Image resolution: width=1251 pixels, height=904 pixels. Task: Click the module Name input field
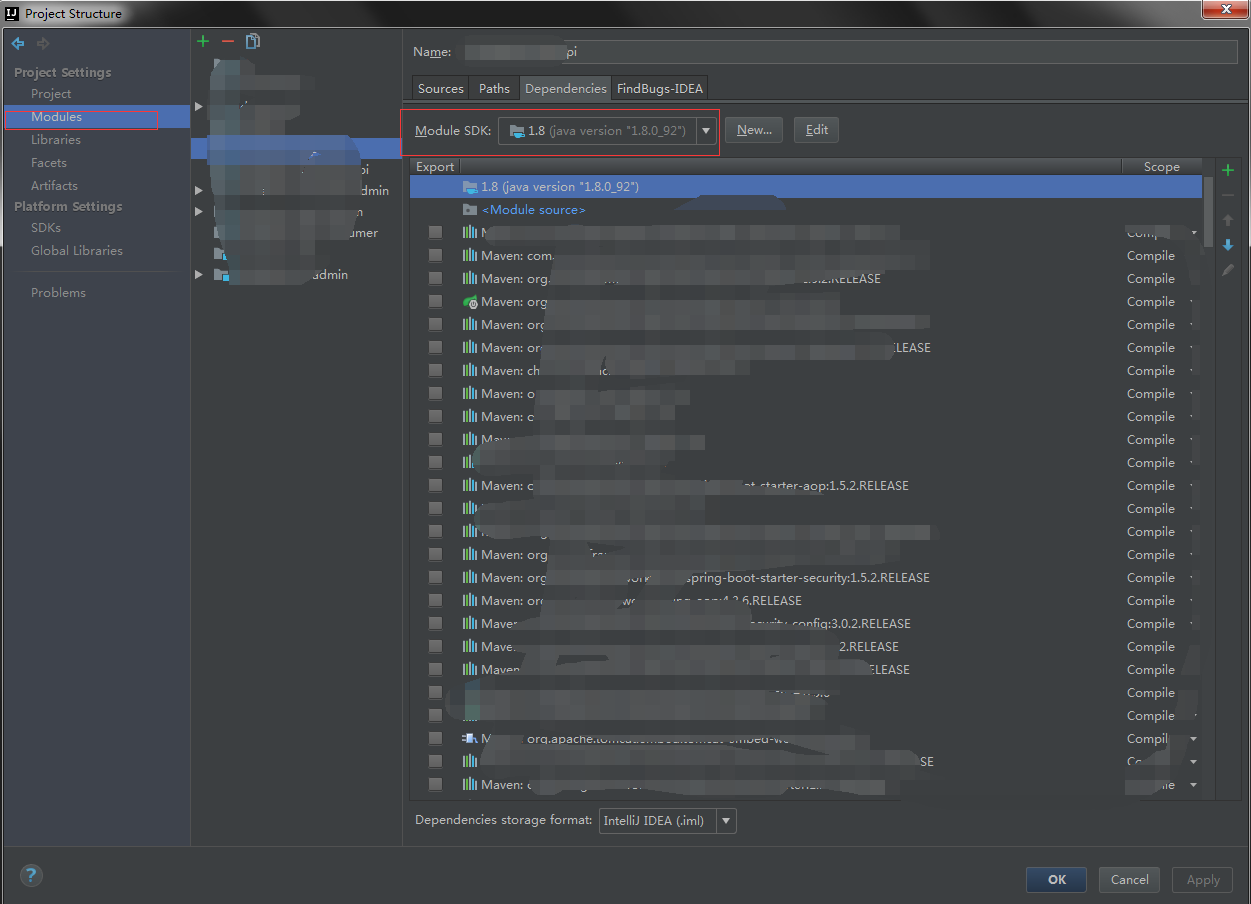[x=849, y=52]
